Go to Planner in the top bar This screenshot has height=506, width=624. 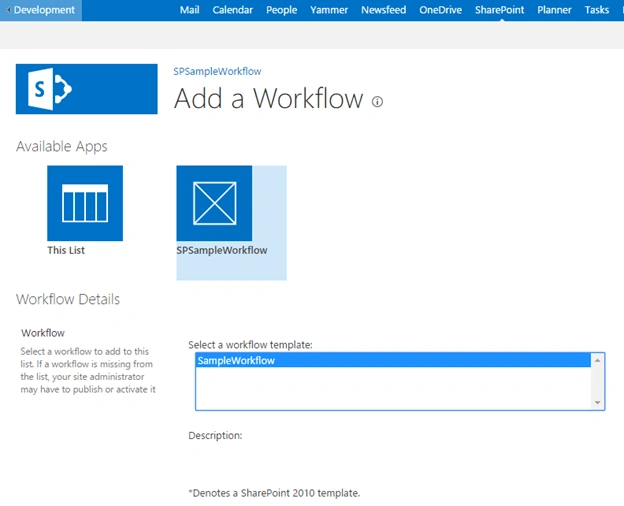(554, 10)
